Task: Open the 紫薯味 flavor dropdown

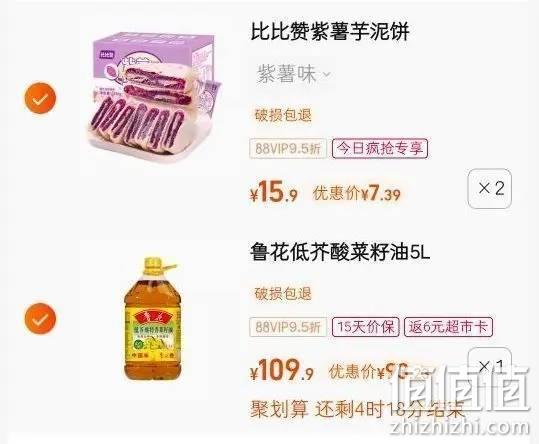Action: [294, 74]
